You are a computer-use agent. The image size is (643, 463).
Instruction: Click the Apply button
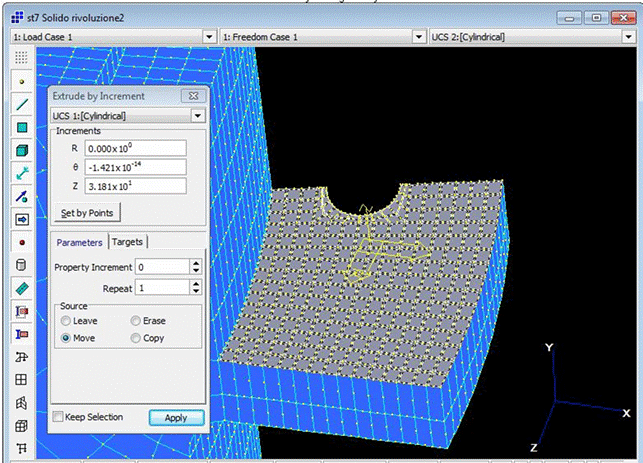coord(176,417)
